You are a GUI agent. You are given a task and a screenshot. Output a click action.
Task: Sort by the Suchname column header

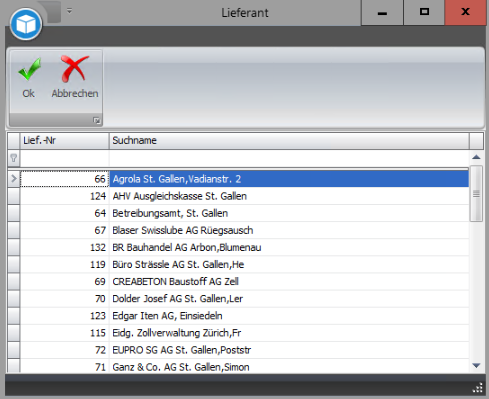tap(289, 141)
